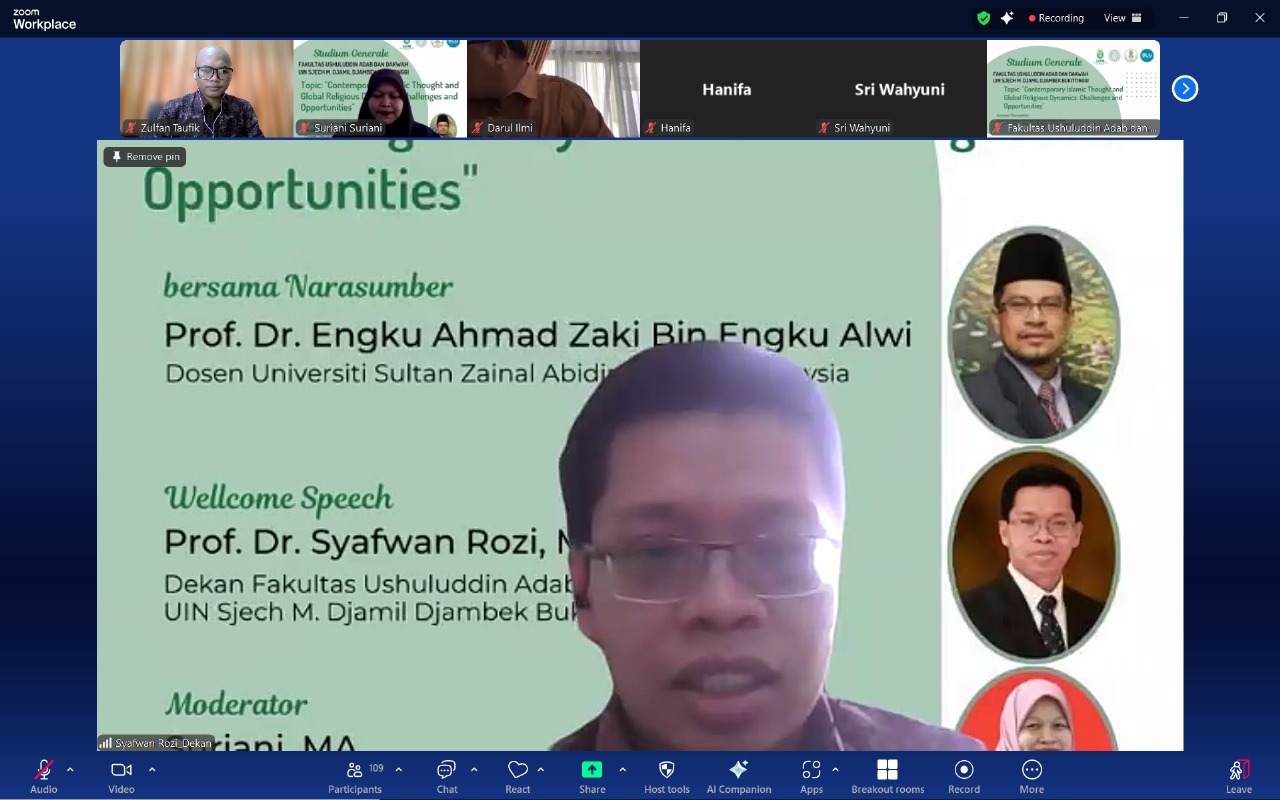Turn on the Video camera

[121, 776]
